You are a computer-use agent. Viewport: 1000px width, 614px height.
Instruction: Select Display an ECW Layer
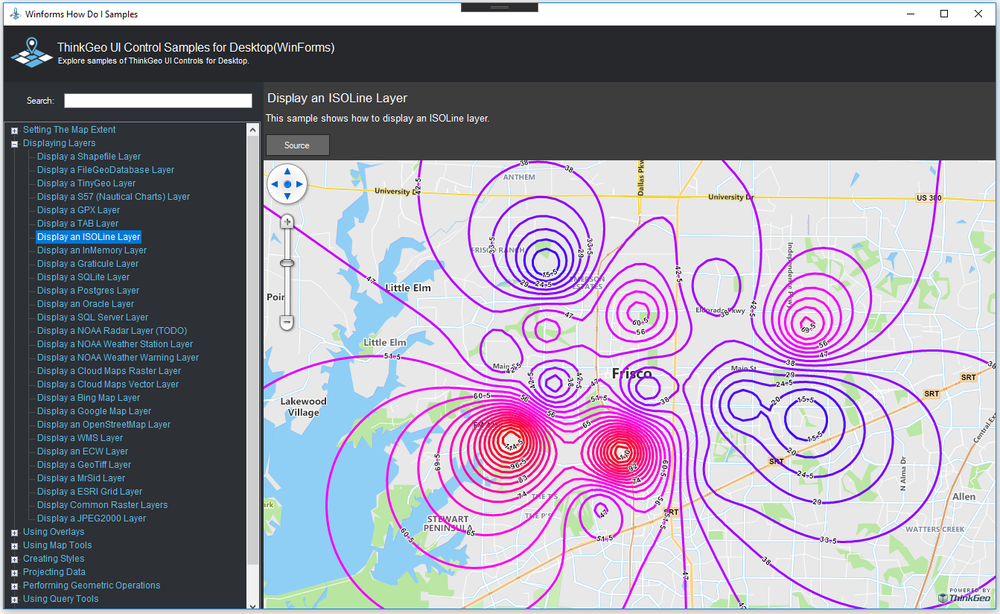click(x=82, y=451)
